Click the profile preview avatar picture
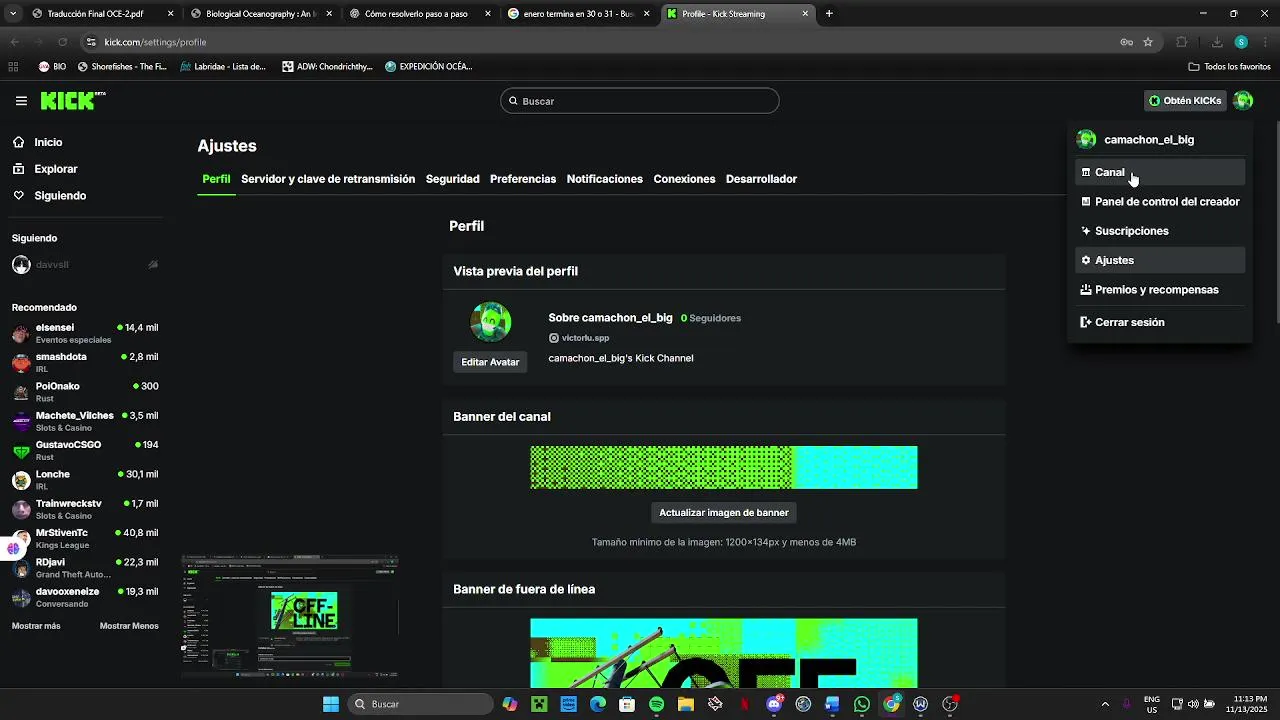This screenshot has width=1280, height=720. point(491,322)
